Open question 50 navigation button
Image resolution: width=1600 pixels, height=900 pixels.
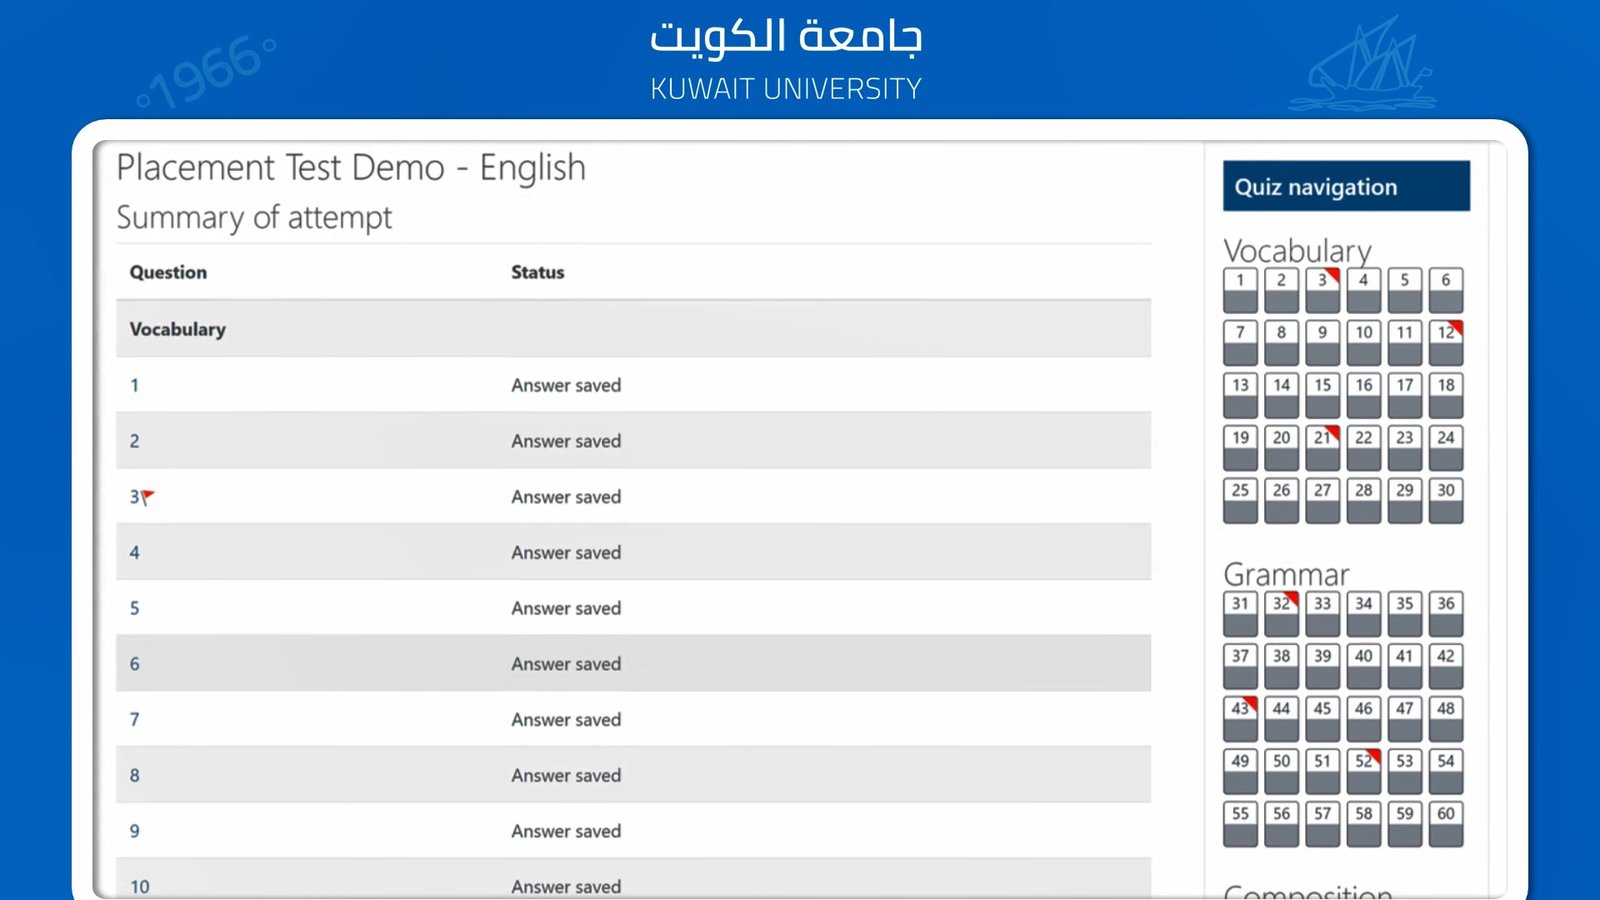(x=1281, y=772)
